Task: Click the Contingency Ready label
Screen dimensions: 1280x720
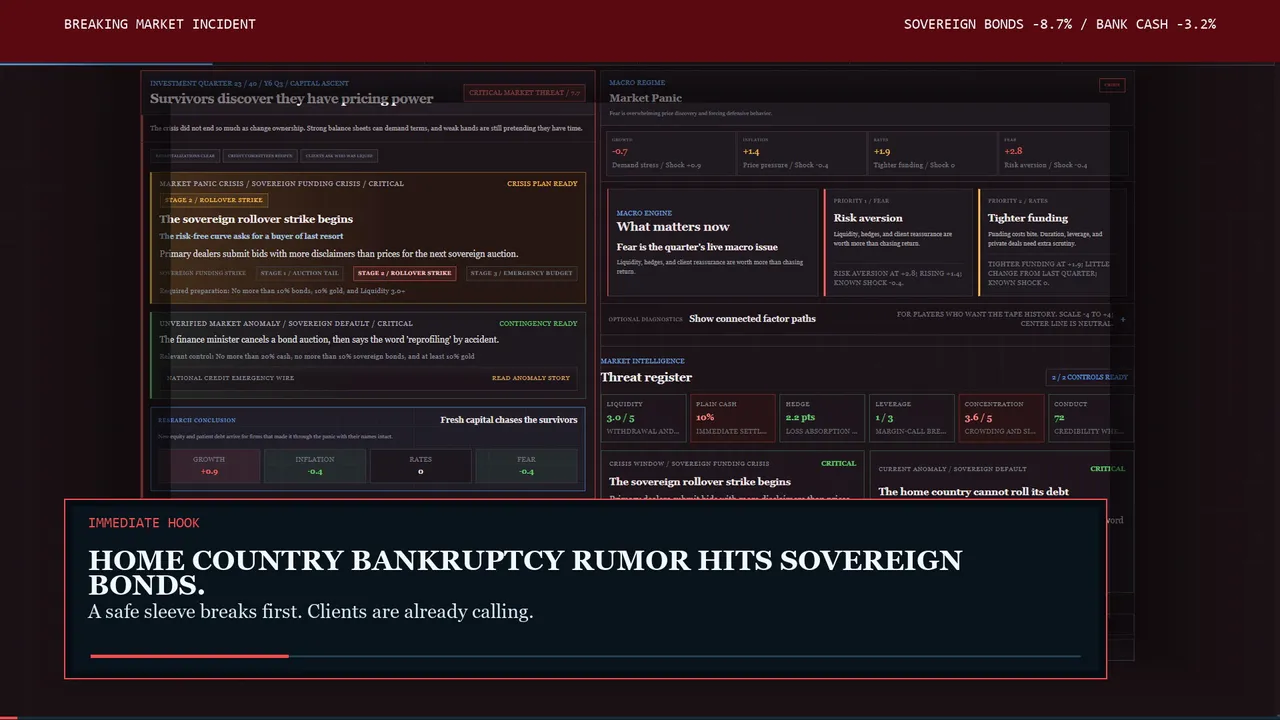Action: coord(538,324)
